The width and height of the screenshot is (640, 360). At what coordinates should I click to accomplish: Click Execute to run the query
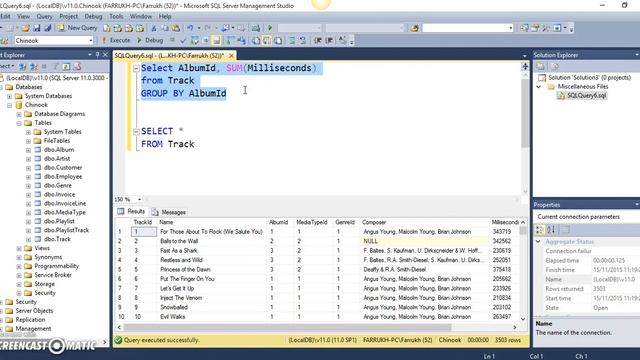pos(116,40)
